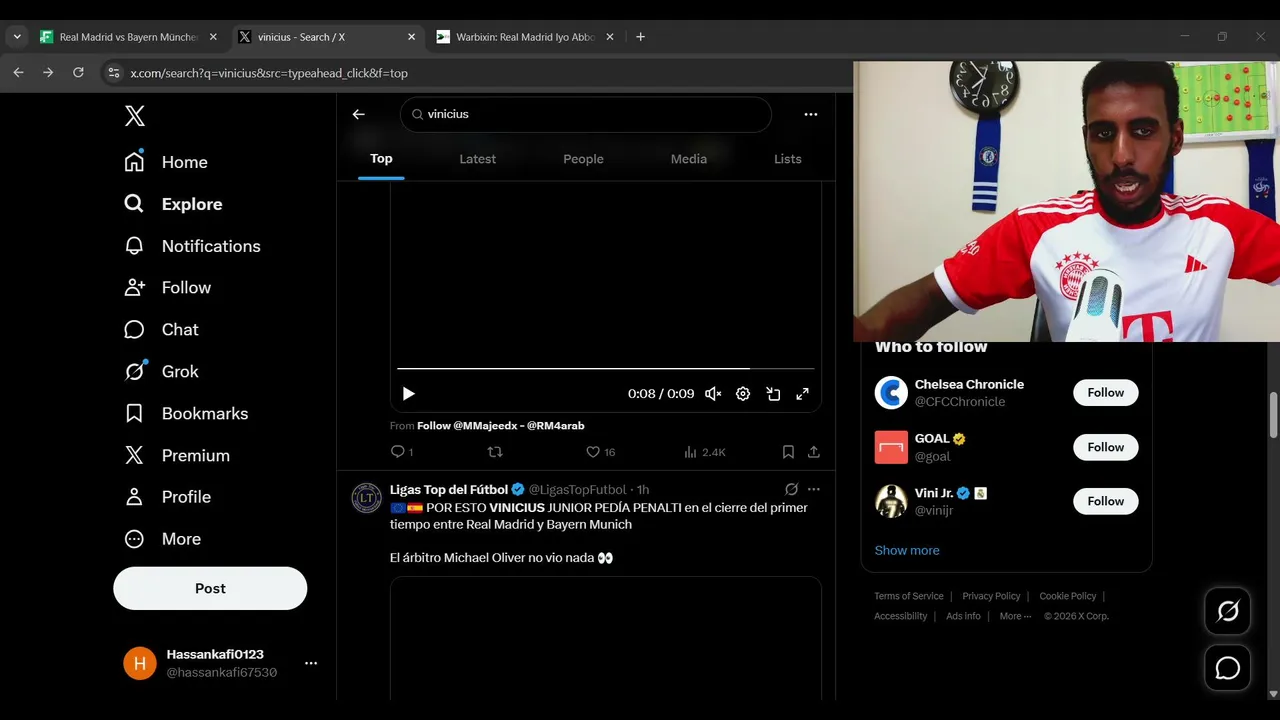Seek on the video progress bar
The height and width of the screenshot is (720, 1280).
click(606, 369)
